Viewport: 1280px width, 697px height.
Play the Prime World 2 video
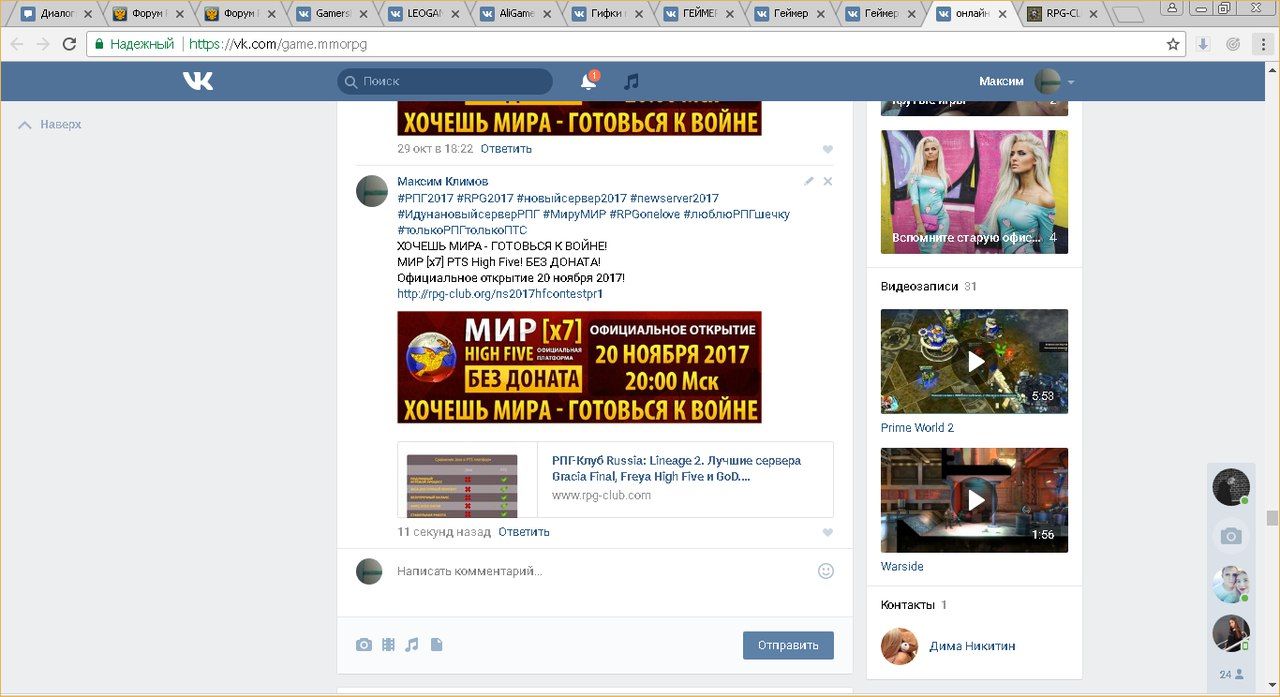pos(974,361)
